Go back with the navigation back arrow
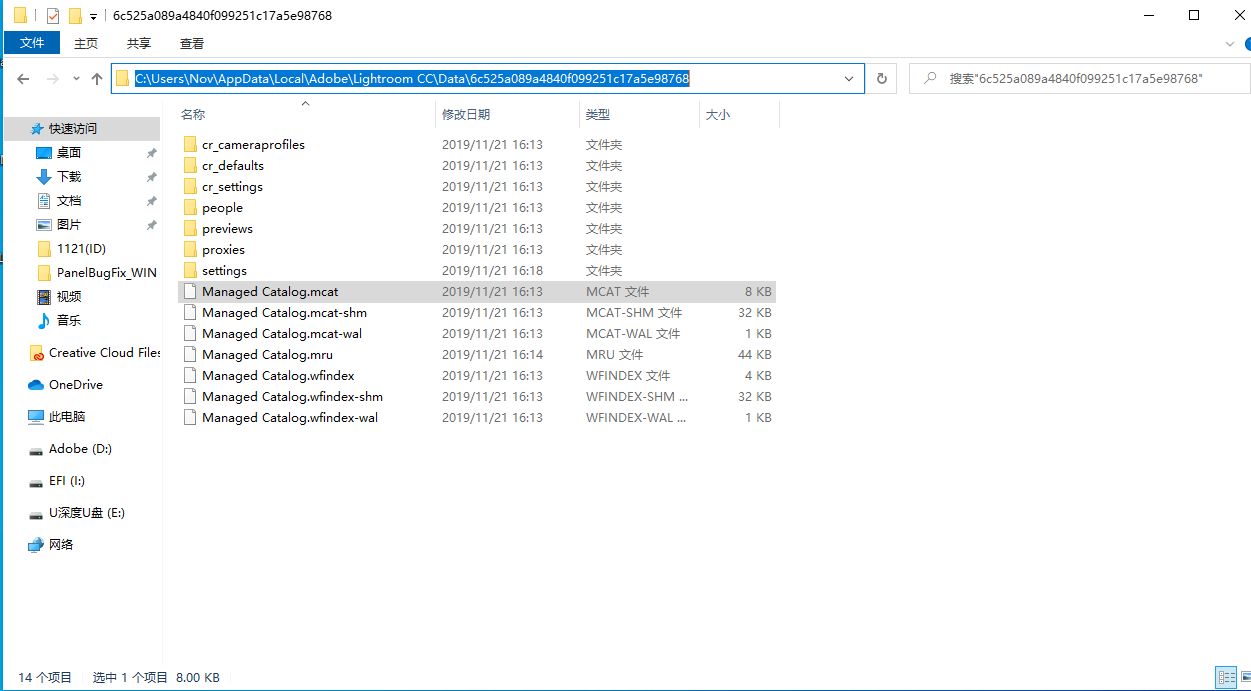This screenshot has height=691, width=1251. point(22,78)
